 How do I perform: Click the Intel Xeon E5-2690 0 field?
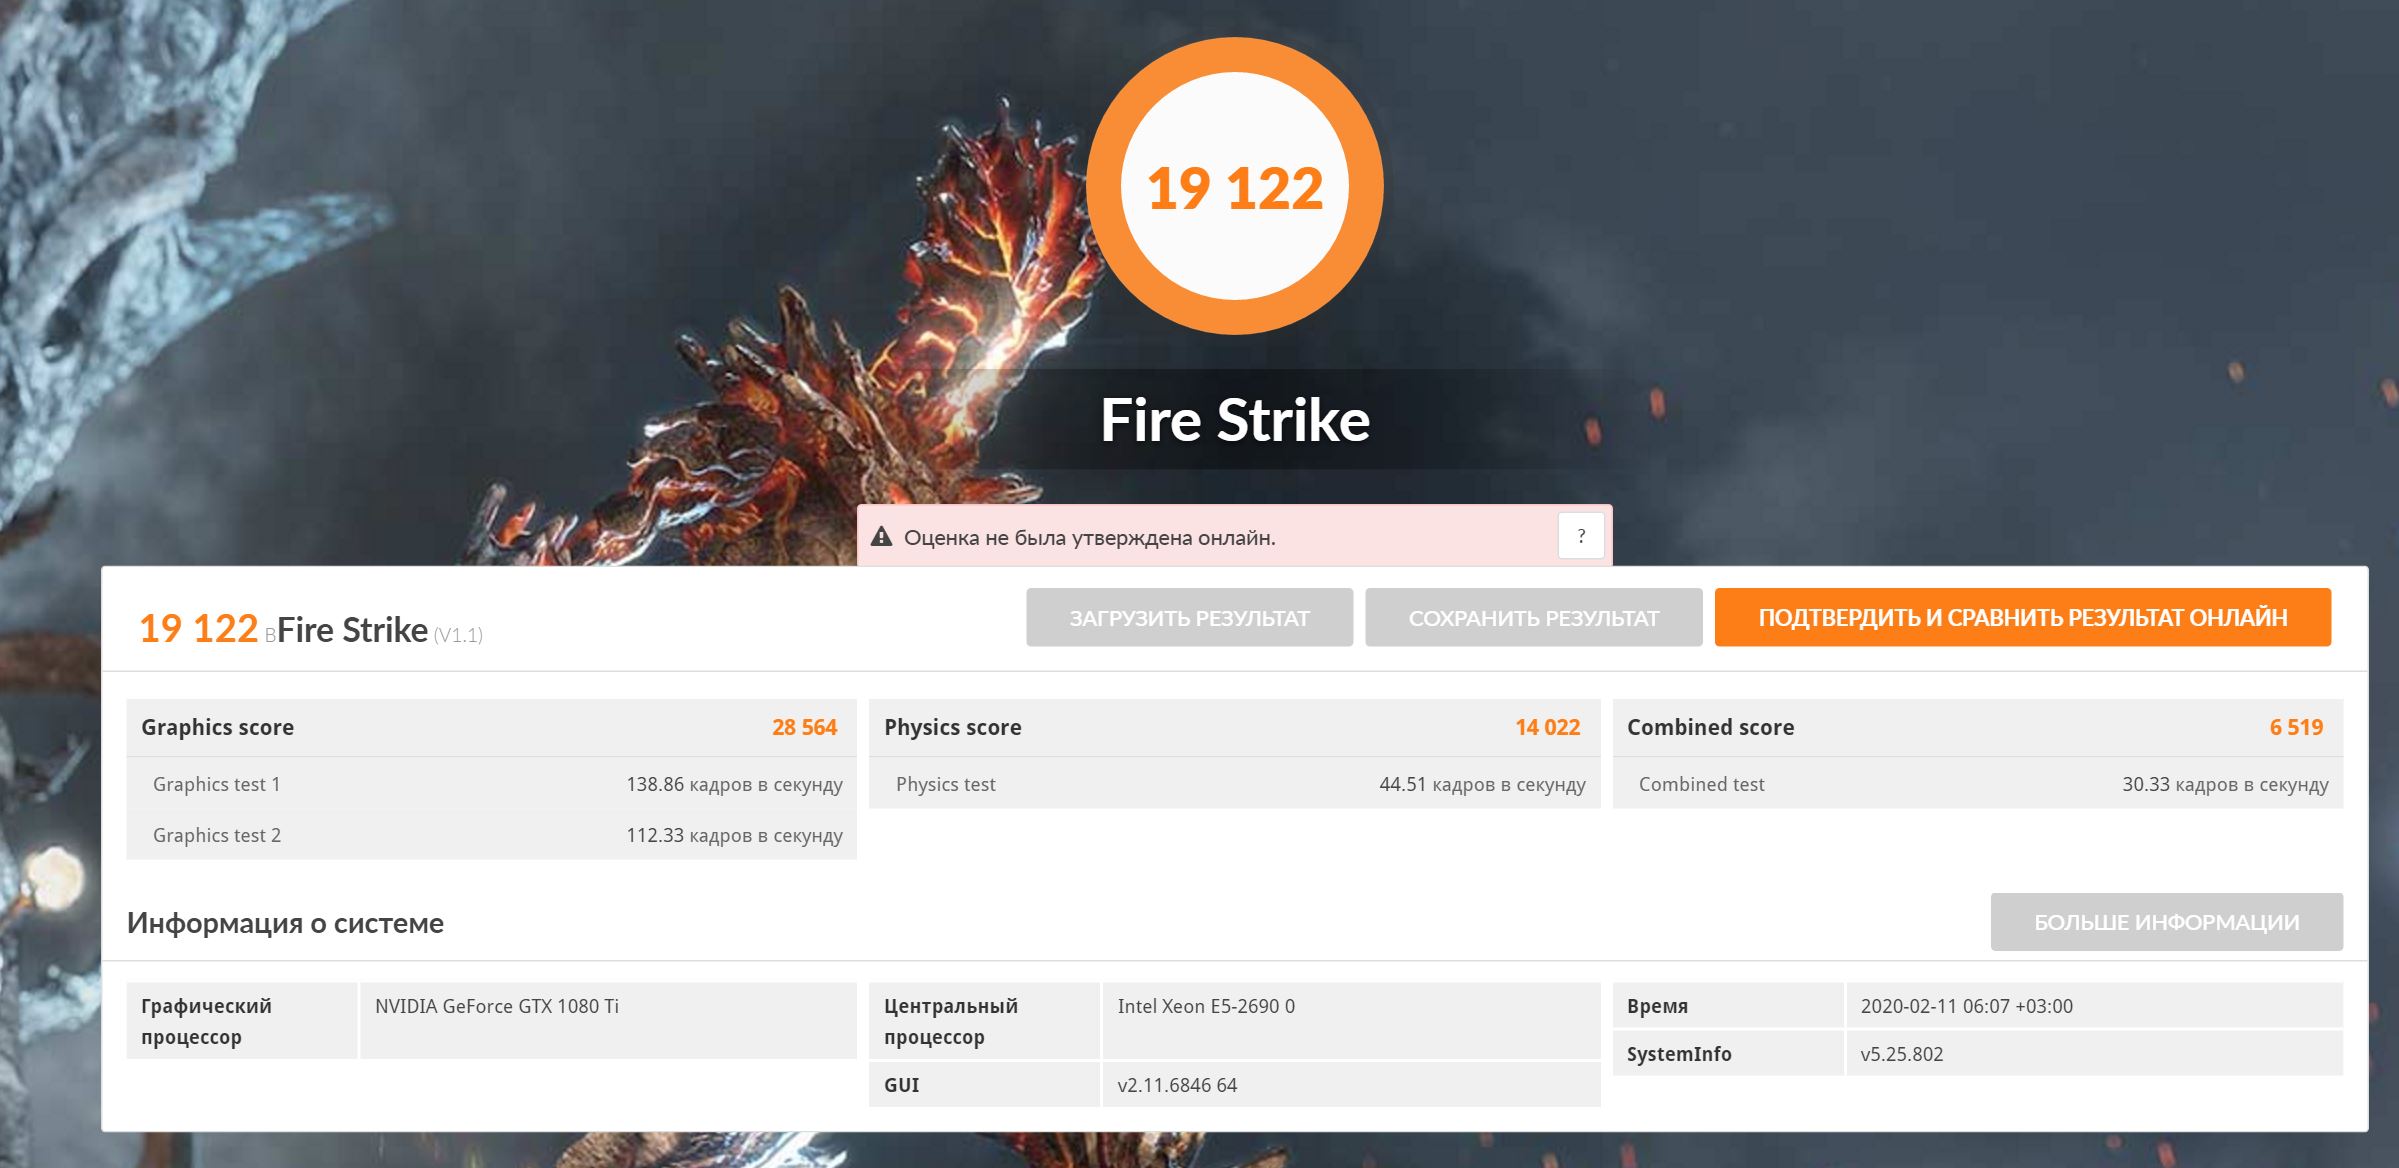(1206, 1006)
